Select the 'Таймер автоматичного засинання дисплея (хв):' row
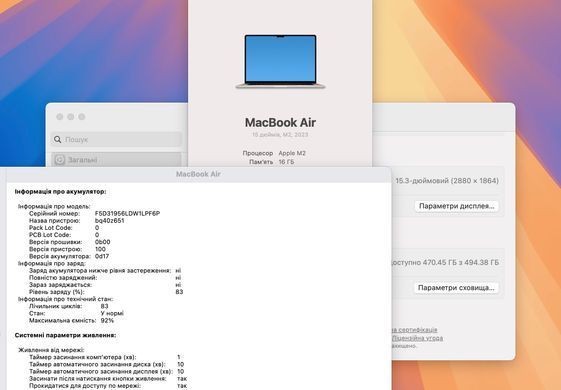Image resolution: width=561 pixels, height=390 pixels. tap(107, 371)
